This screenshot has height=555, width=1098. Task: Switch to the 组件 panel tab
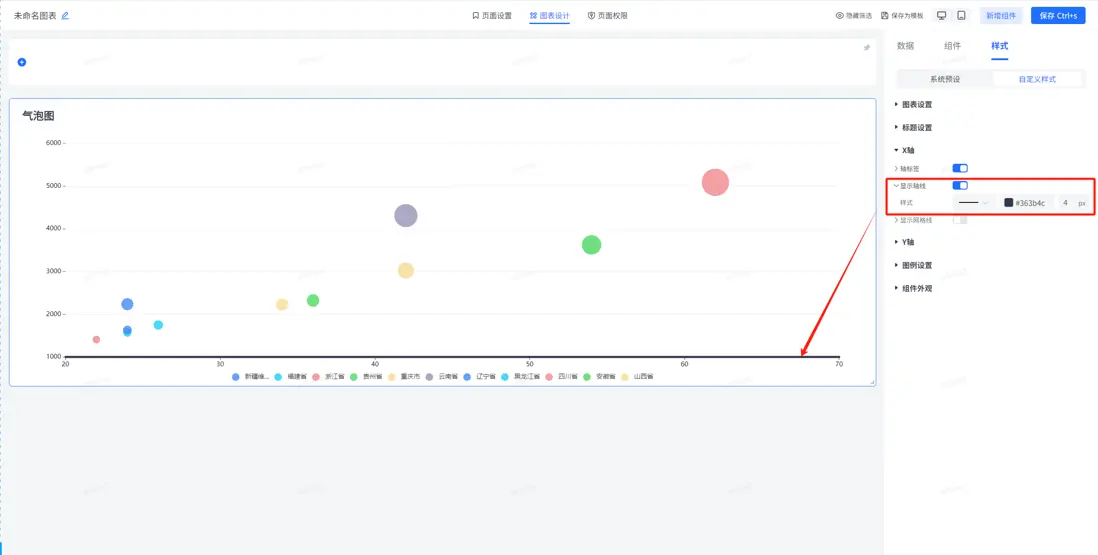tap(952, 46)
